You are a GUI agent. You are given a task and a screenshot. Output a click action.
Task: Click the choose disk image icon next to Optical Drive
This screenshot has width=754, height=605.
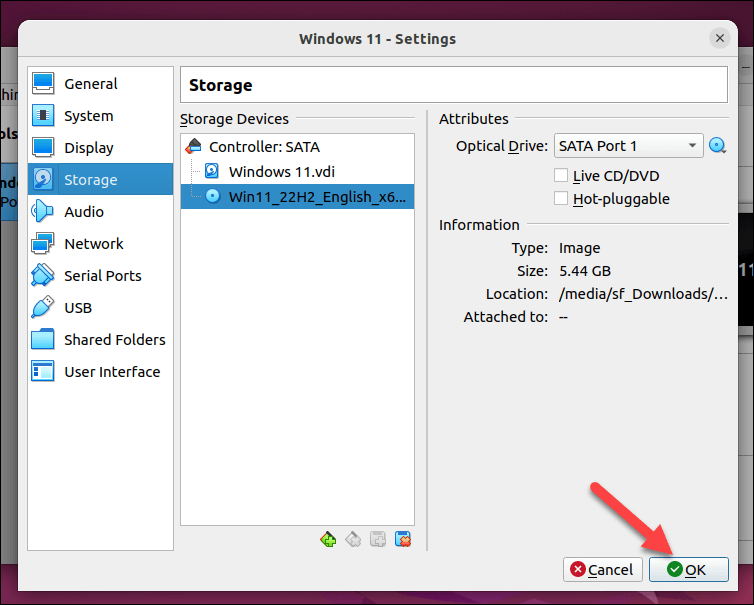coord(717,146)
